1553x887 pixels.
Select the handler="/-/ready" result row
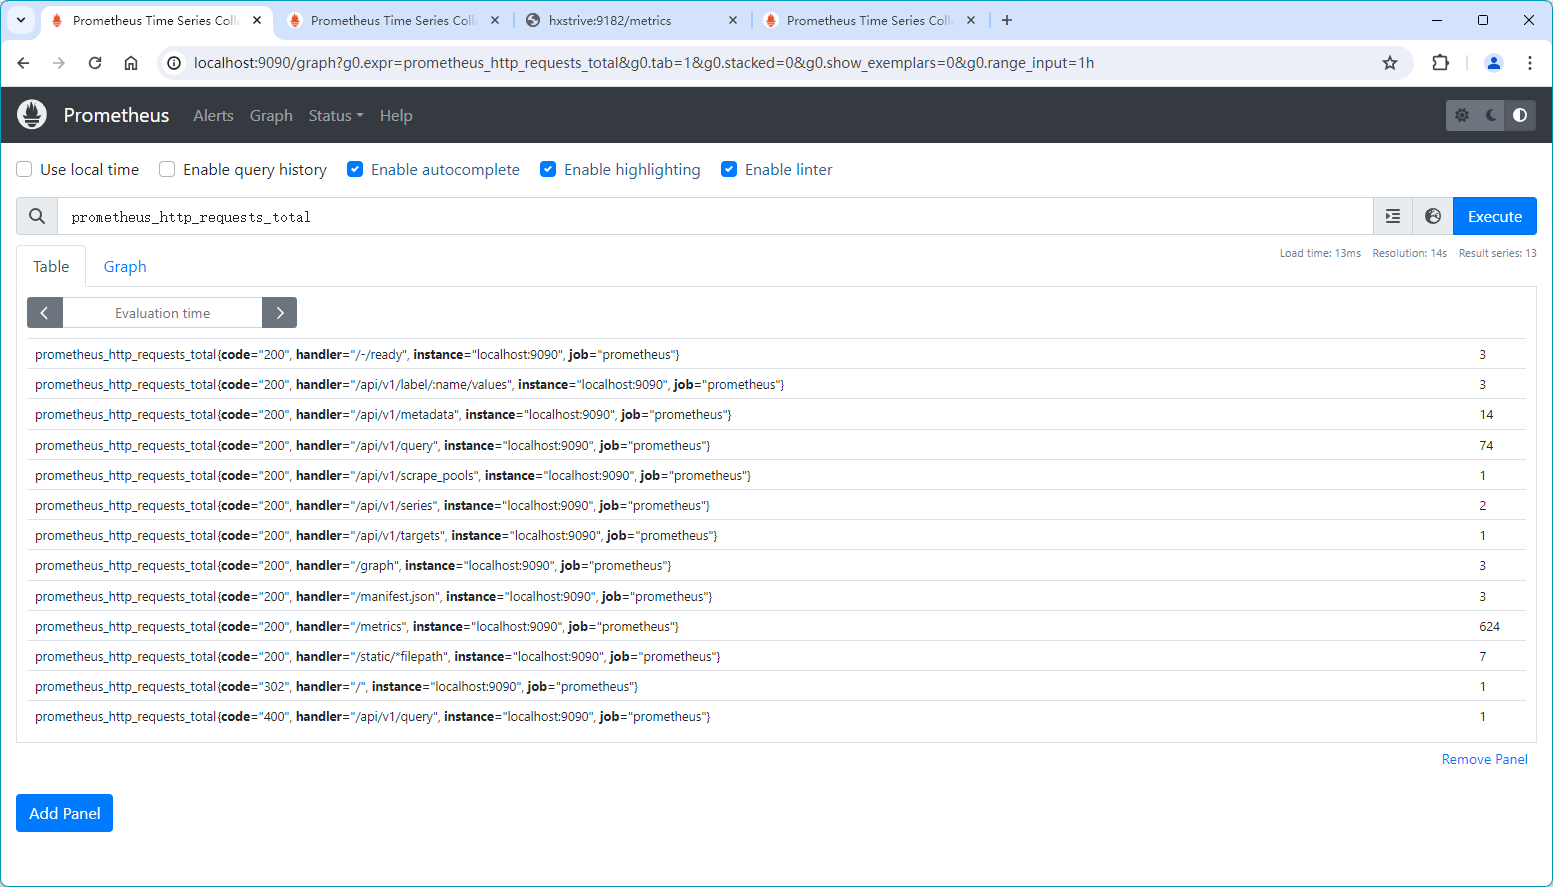776,354
